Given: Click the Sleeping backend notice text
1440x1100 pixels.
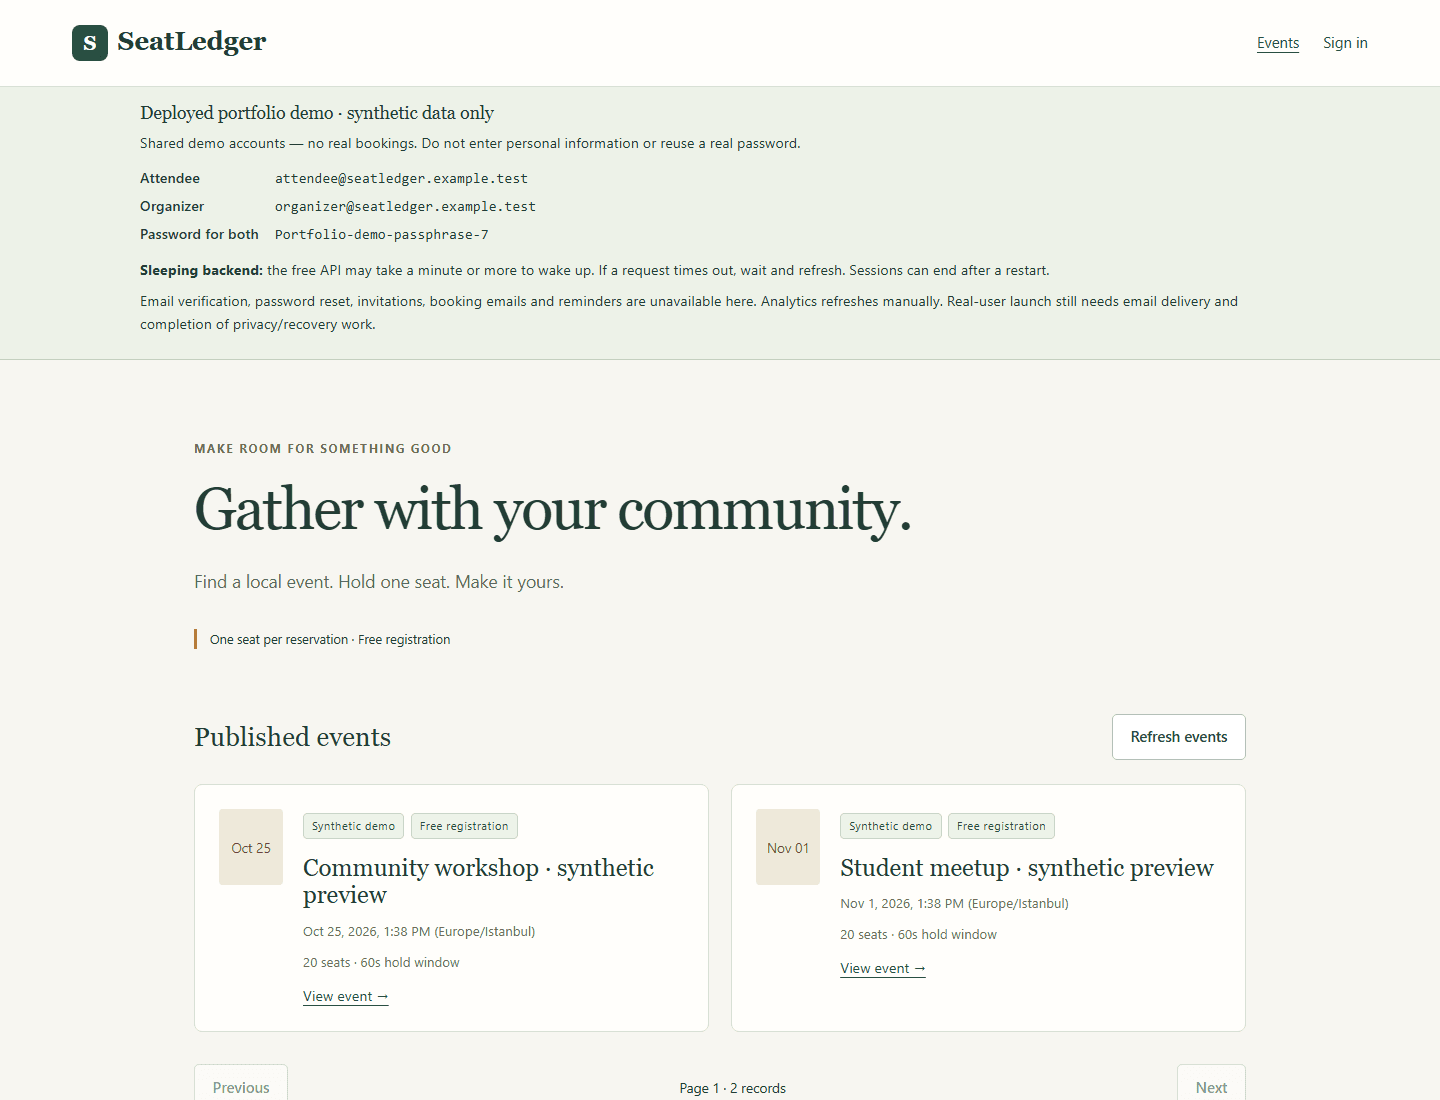Looking at the screenshot, I should (595, 271).
